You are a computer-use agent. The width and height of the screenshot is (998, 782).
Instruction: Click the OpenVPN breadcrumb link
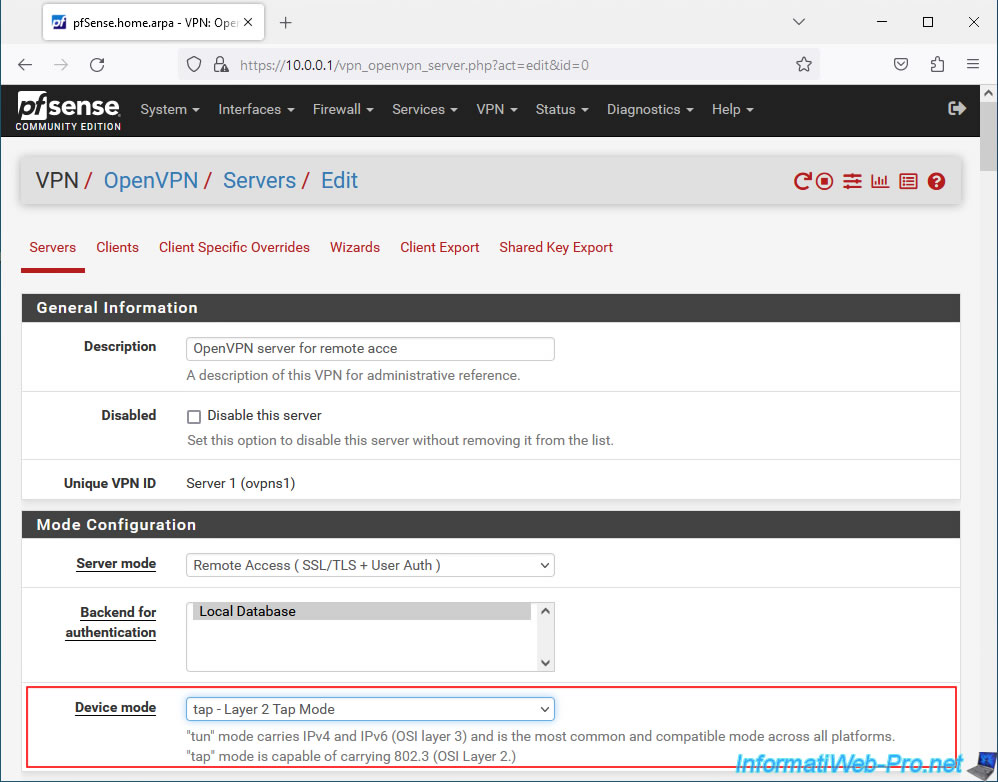151,181
